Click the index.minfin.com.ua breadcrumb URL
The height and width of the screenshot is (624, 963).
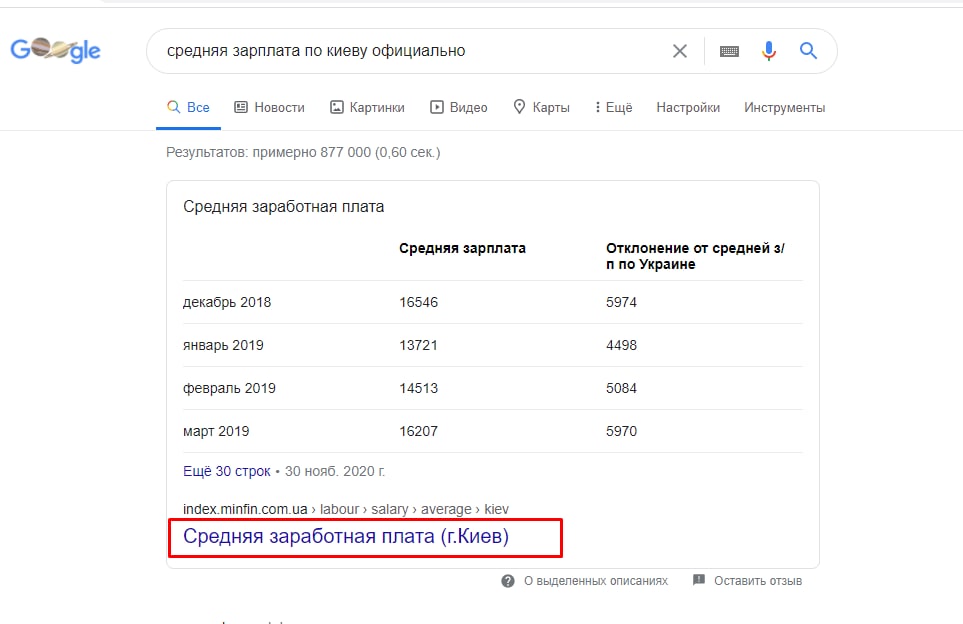(x=346, y=509)
